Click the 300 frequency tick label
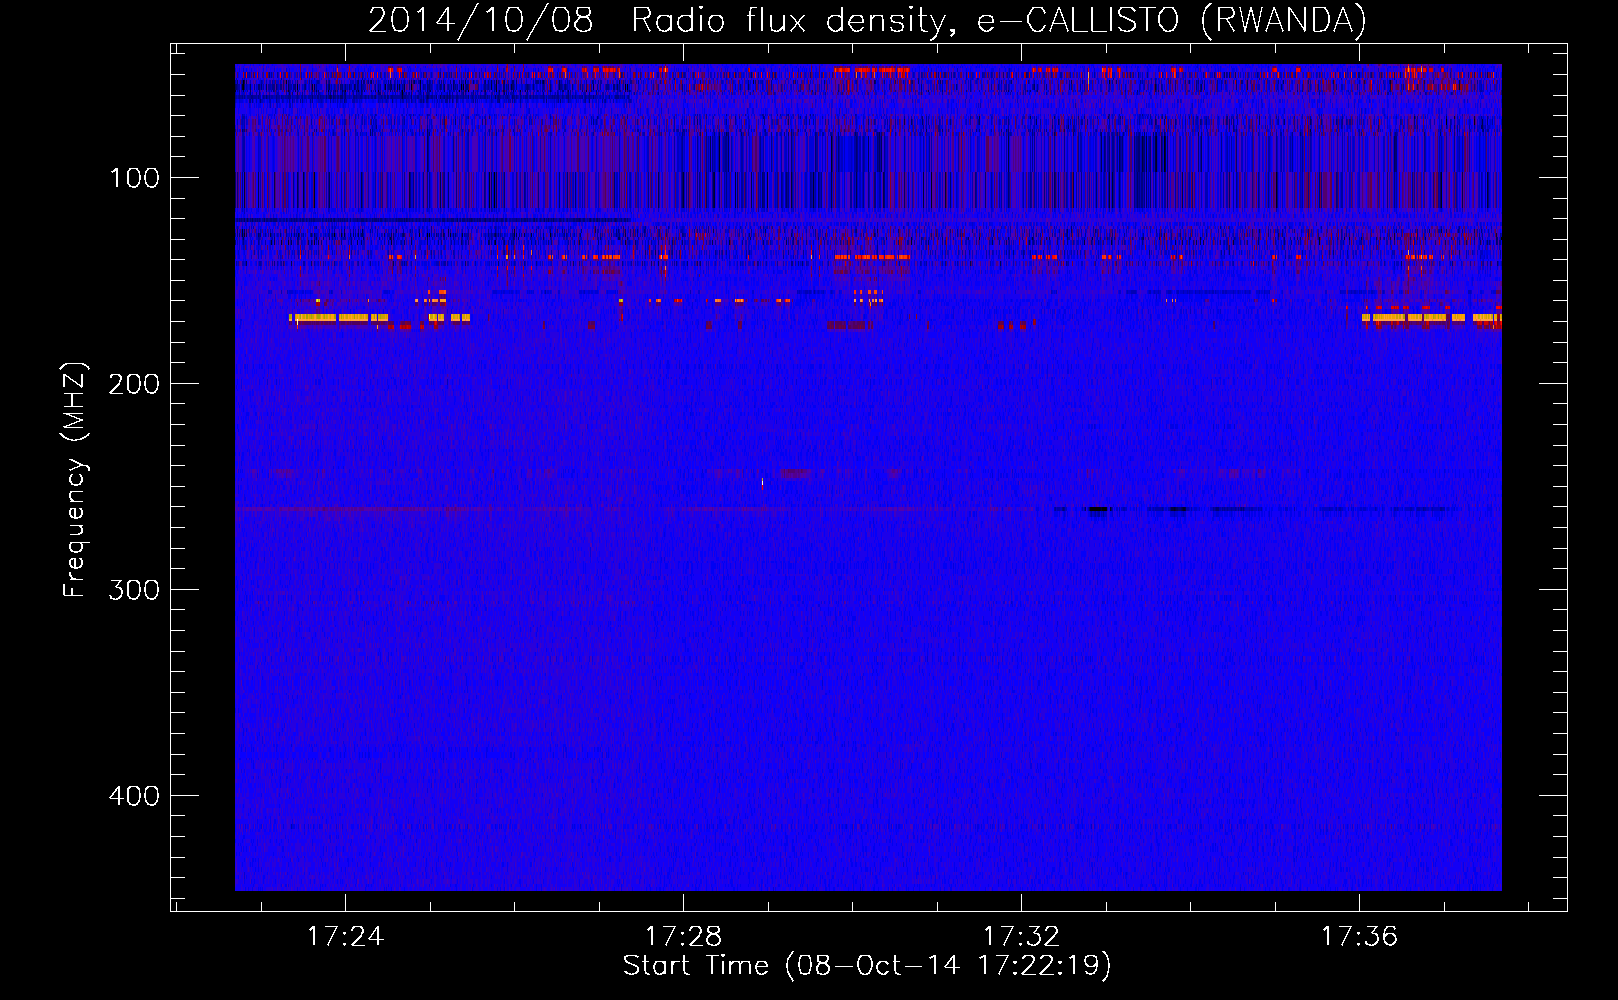The image size is (1618, 1000). (x=135, y=590)
